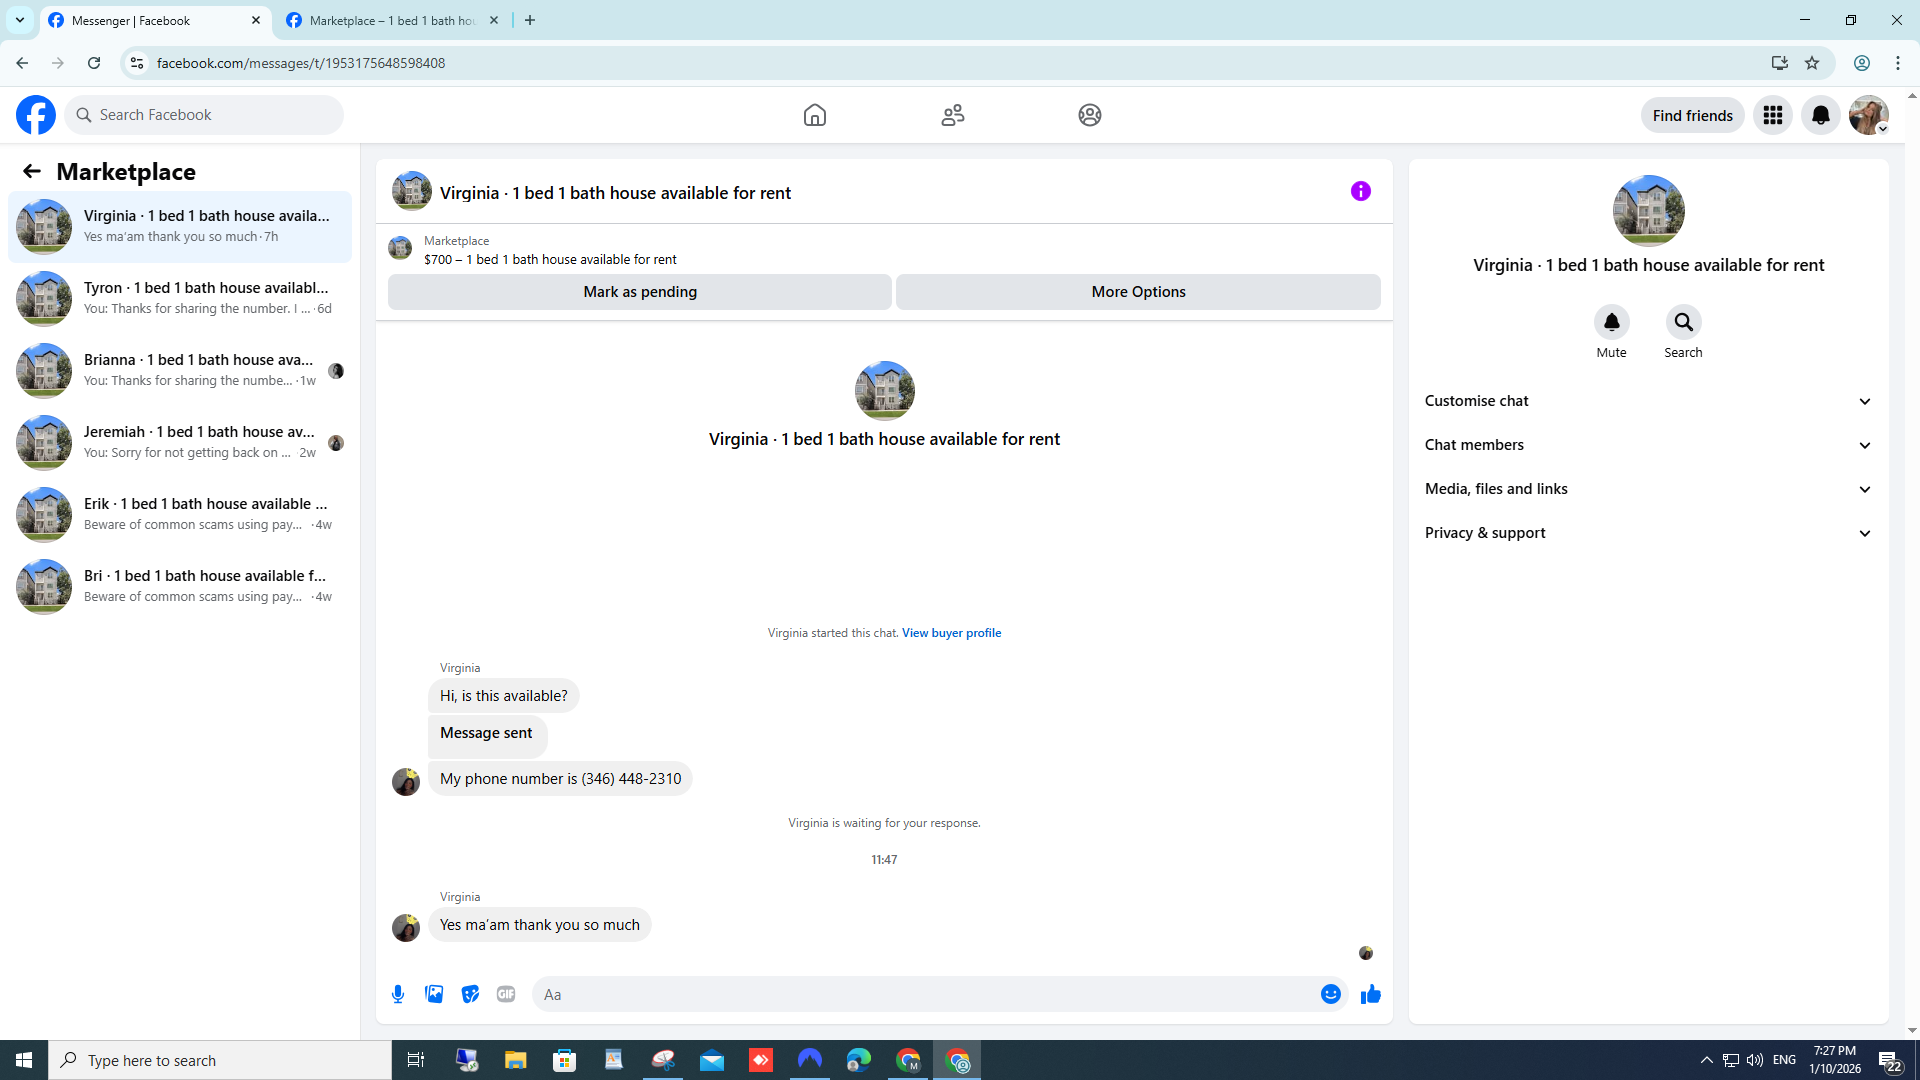Open the emoji picker in message box
Screen dimensions: 1920x1080
pos(1330,994)
